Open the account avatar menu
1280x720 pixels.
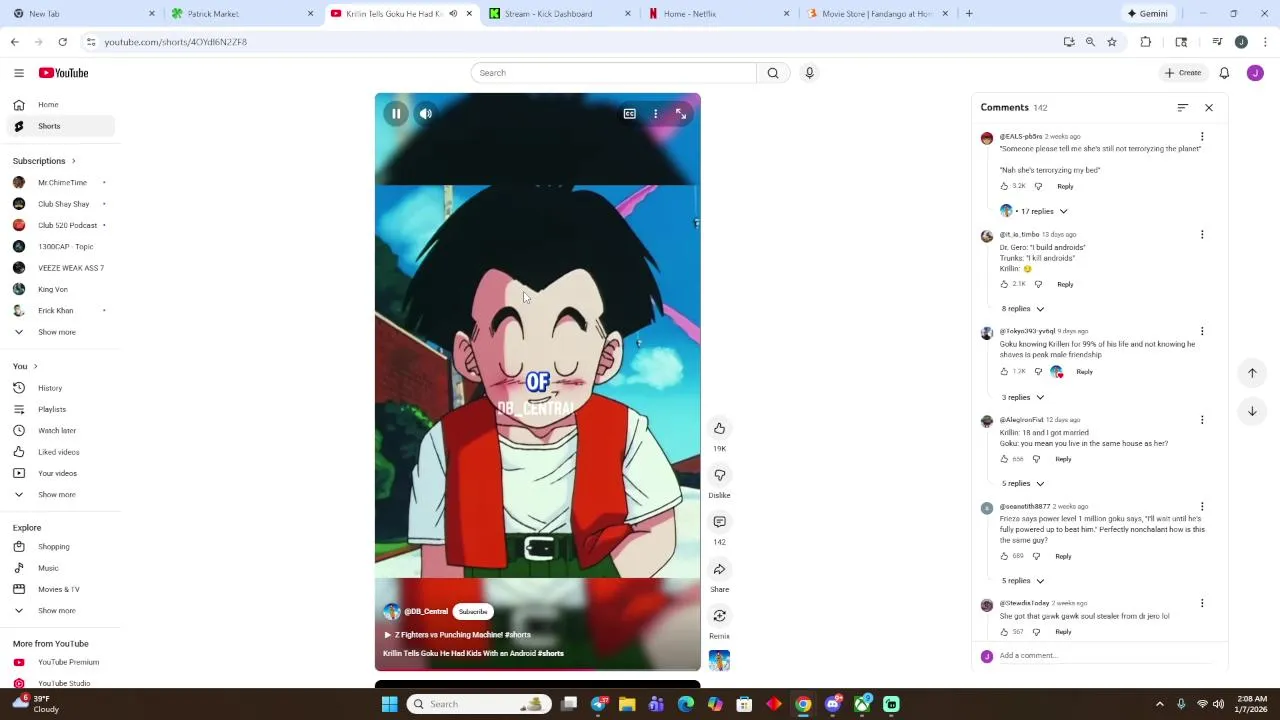click(x=1255, y=73)
